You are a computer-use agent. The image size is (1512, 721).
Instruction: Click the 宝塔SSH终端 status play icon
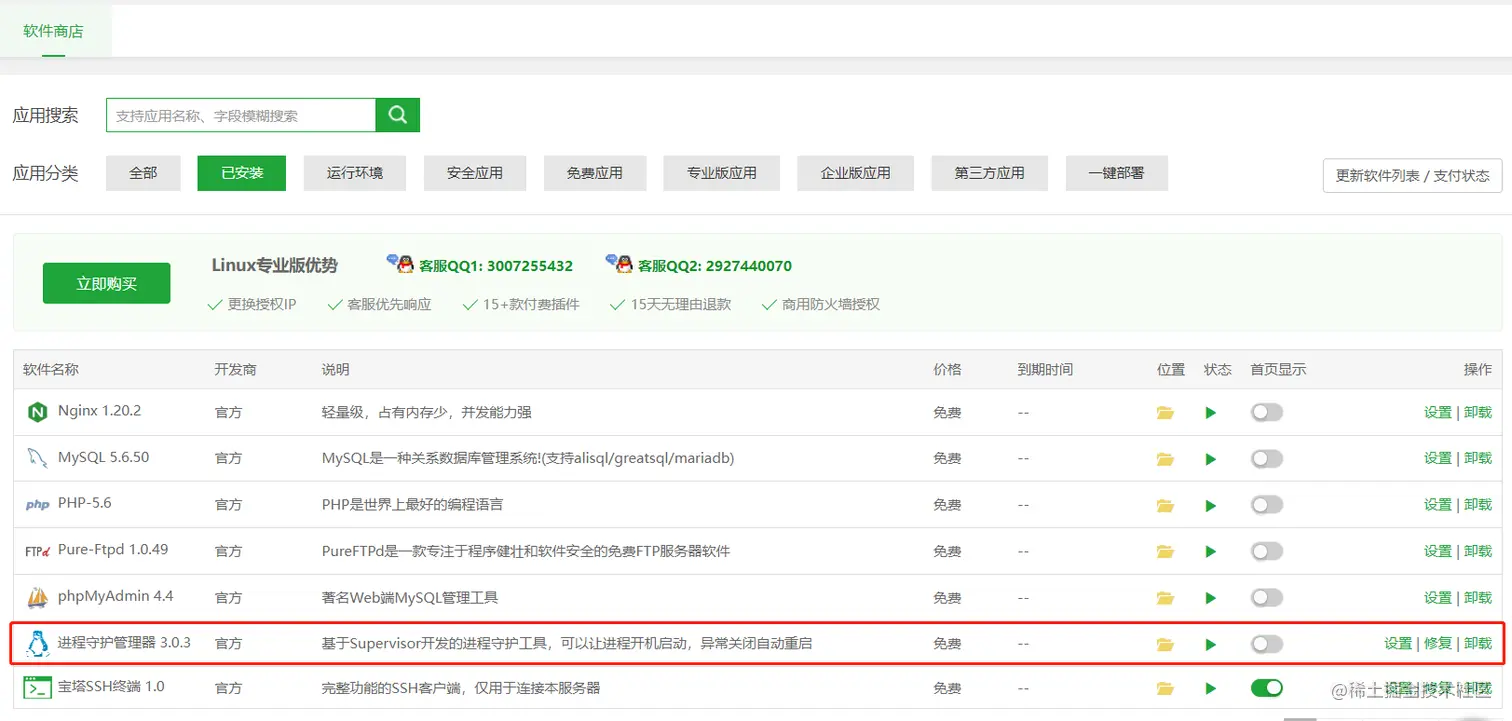[x=1211, y=688]
